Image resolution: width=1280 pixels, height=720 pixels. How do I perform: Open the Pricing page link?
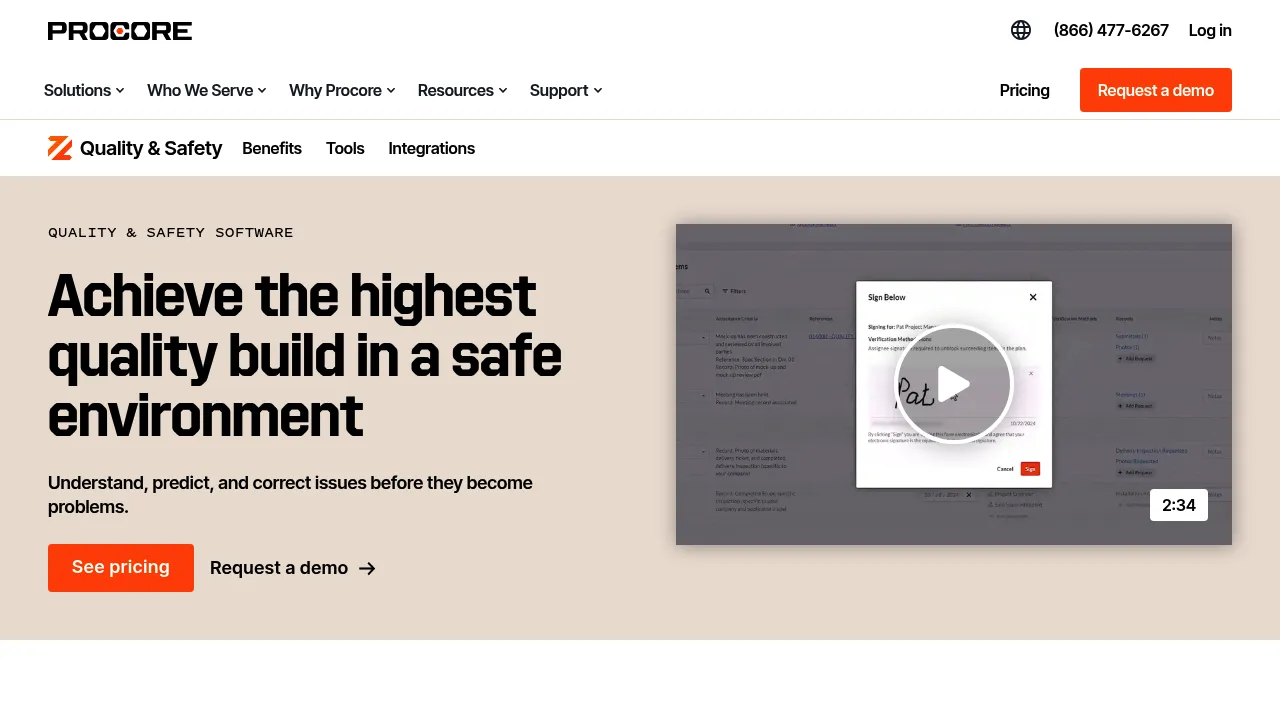coord(1025,90)
